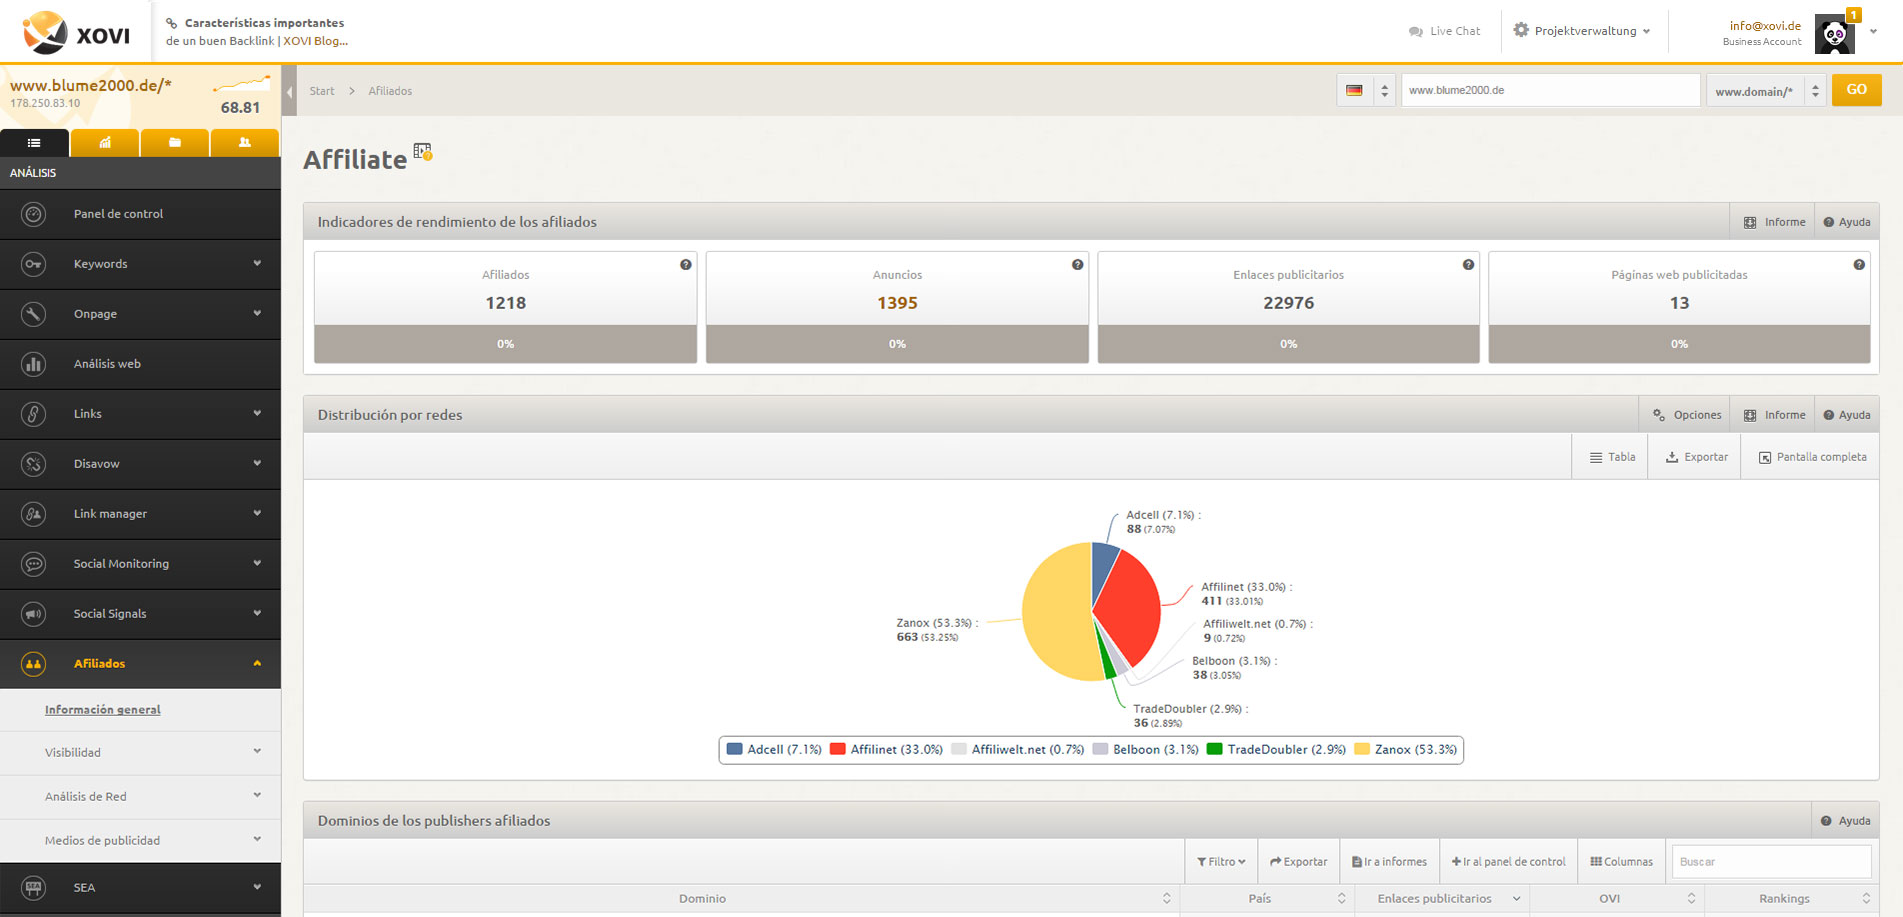Click the Onpage wrench icon
Screen dimensions: 1903x917
point(34,314)
